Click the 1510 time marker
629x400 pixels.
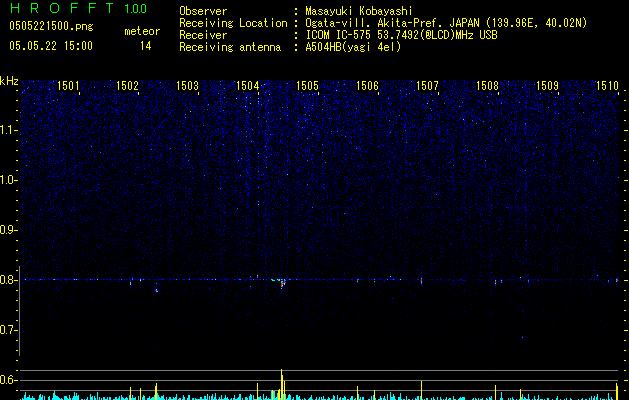tap(607, 86)
